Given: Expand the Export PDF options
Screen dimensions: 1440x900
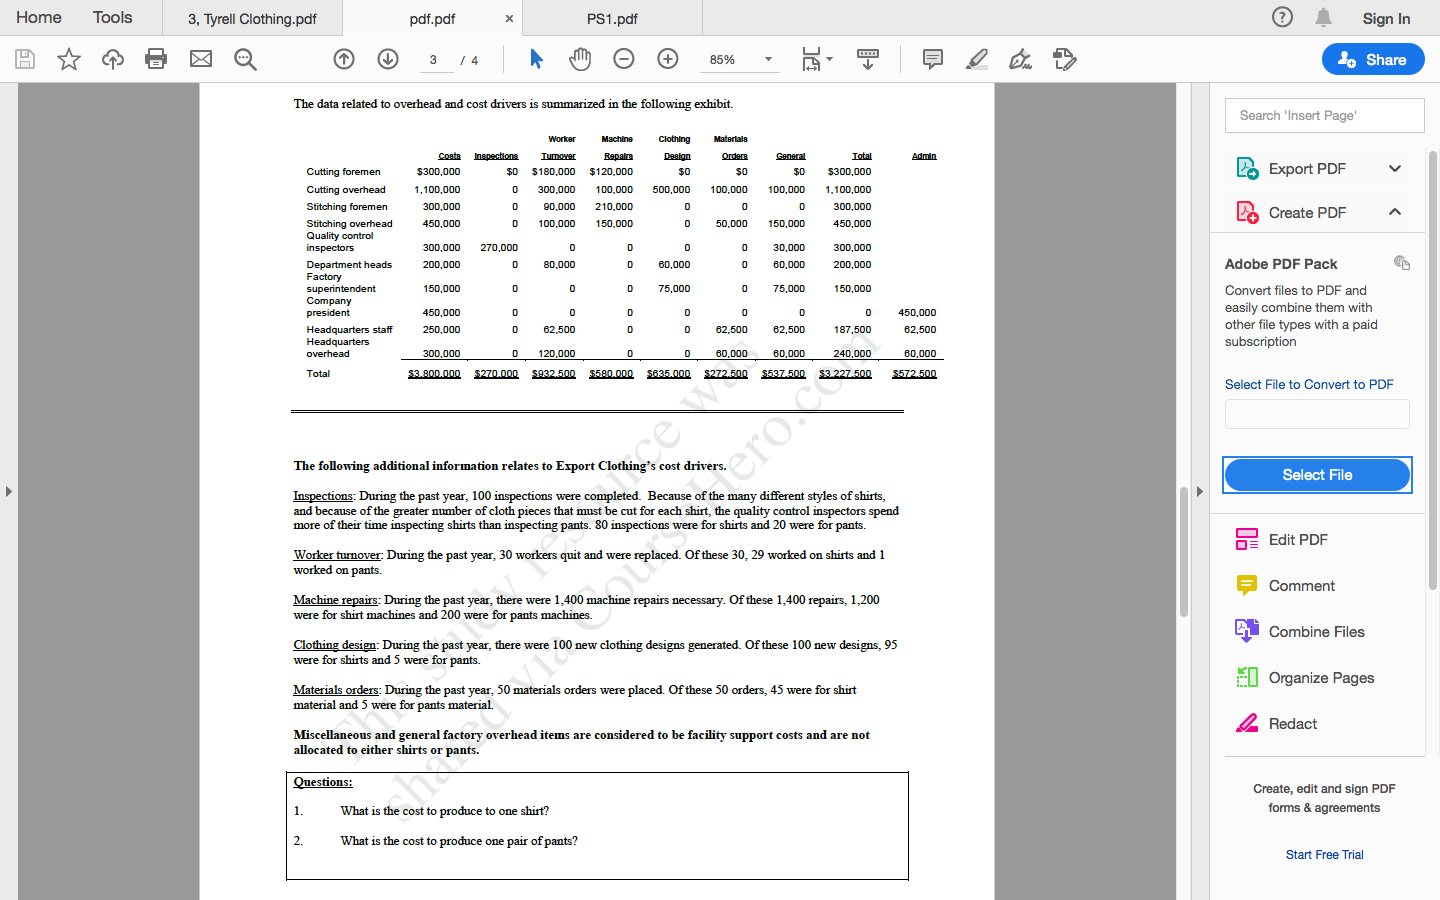Looking at the screenshot, I should (1395, 168).
